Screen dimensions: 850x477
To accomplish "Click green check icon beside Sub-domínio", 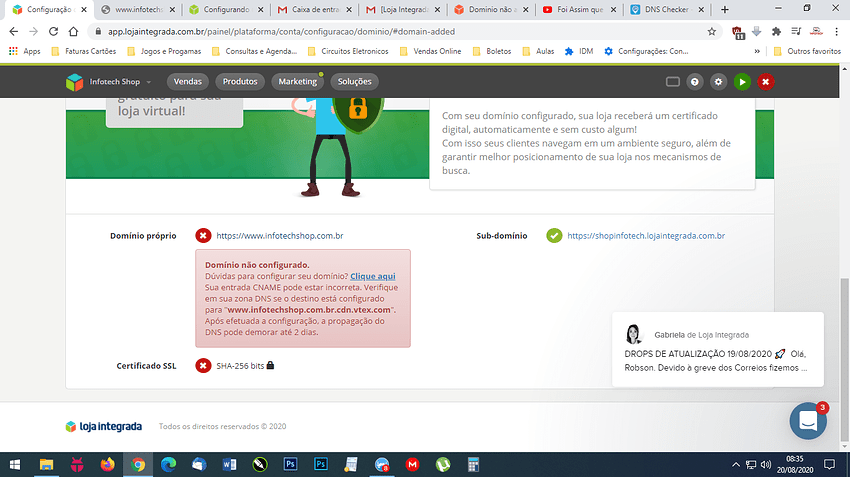I will [554, 236].
